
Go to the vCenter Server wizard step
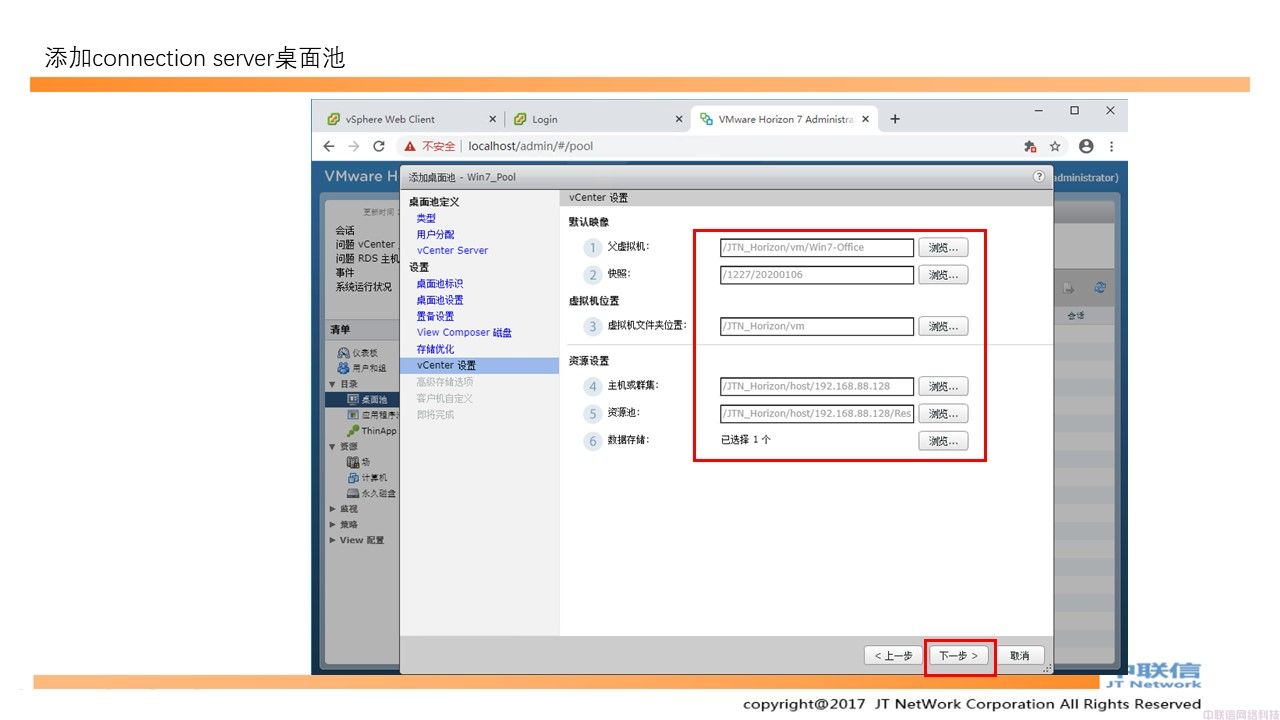click(x=452, y=250)
